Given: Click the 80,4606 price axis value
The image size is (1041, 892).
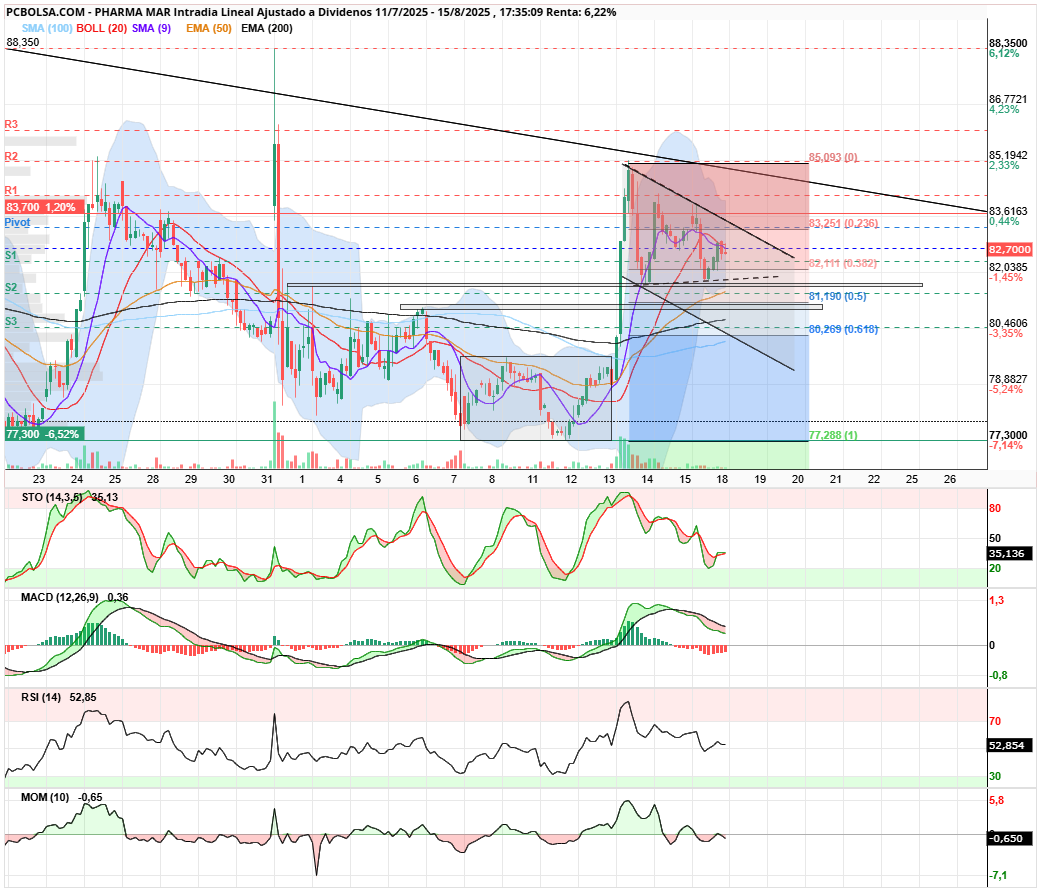Looking at the screenshot, I should click(x=1008, y=323).
